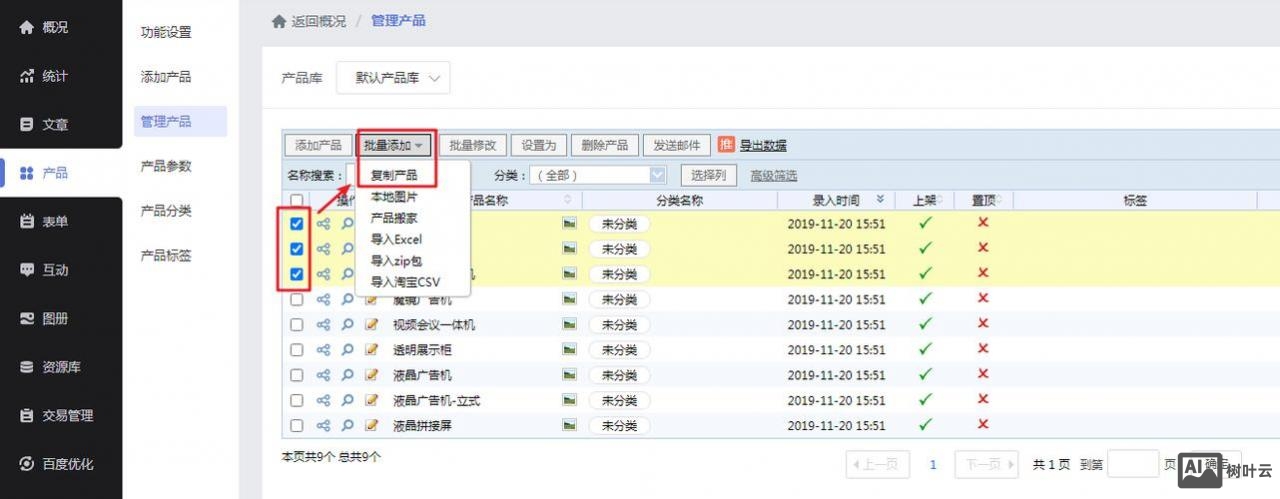Screen dimensions: 1280x499
Task: Click the 返回概况 breadcrumb link
Action: click(319, 21)
